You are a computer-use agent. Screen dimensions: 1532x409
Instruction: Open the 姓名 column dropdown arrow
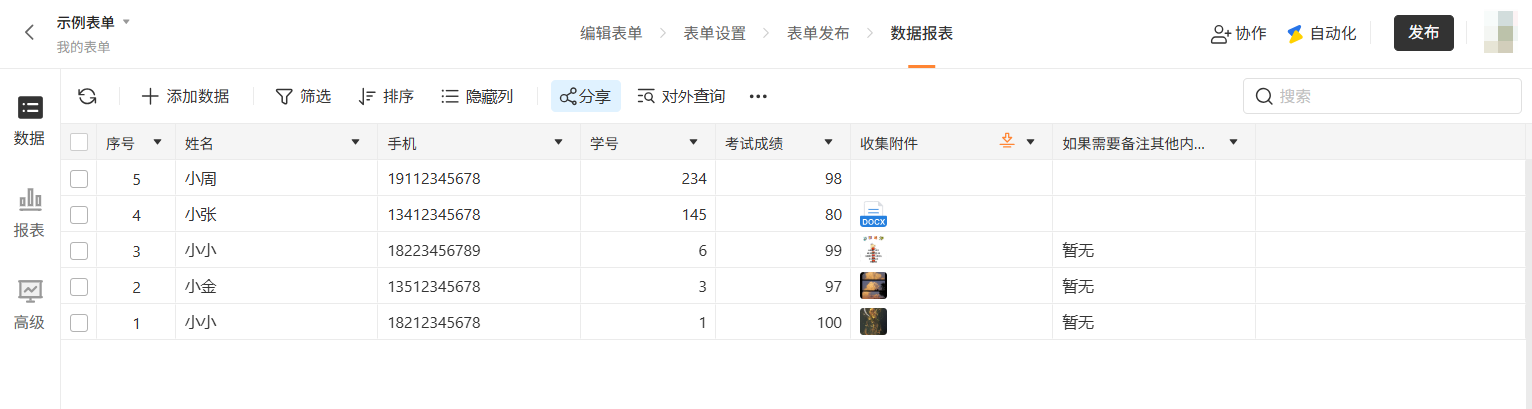click(x=355, y=142)
